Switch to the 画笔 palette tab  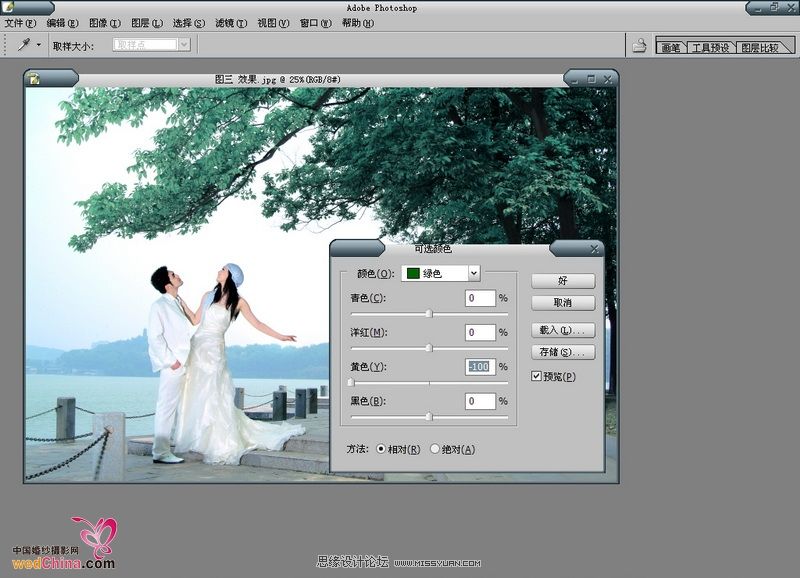tap(670, 47)
